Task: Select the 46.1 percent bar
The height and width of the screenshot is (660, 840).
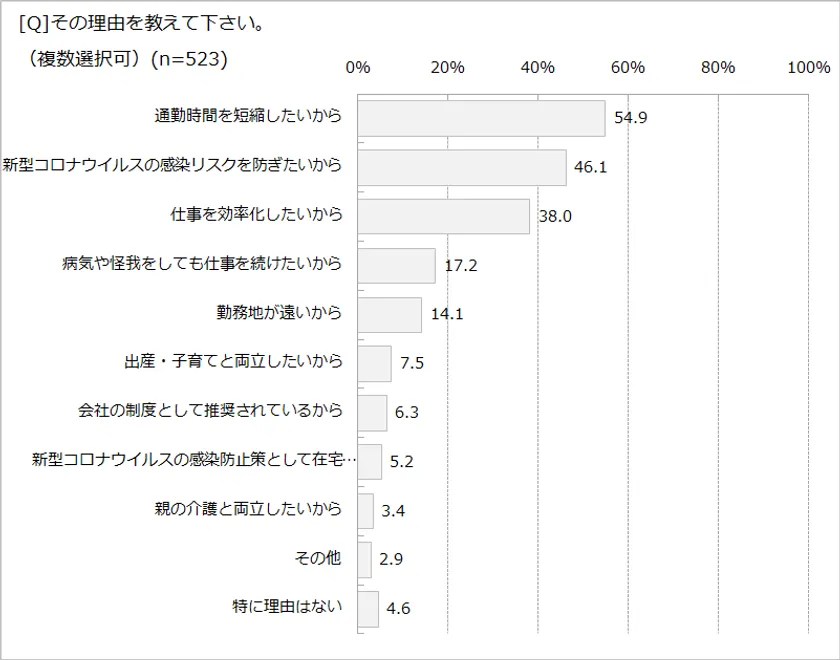Action: 462,167
